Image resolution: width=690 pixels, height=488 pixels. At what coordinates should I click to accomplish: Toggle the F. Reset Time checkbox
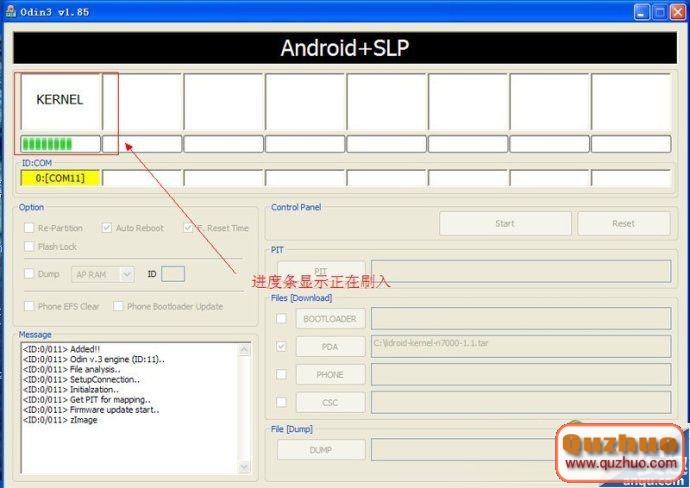click(x=188, y=228)
